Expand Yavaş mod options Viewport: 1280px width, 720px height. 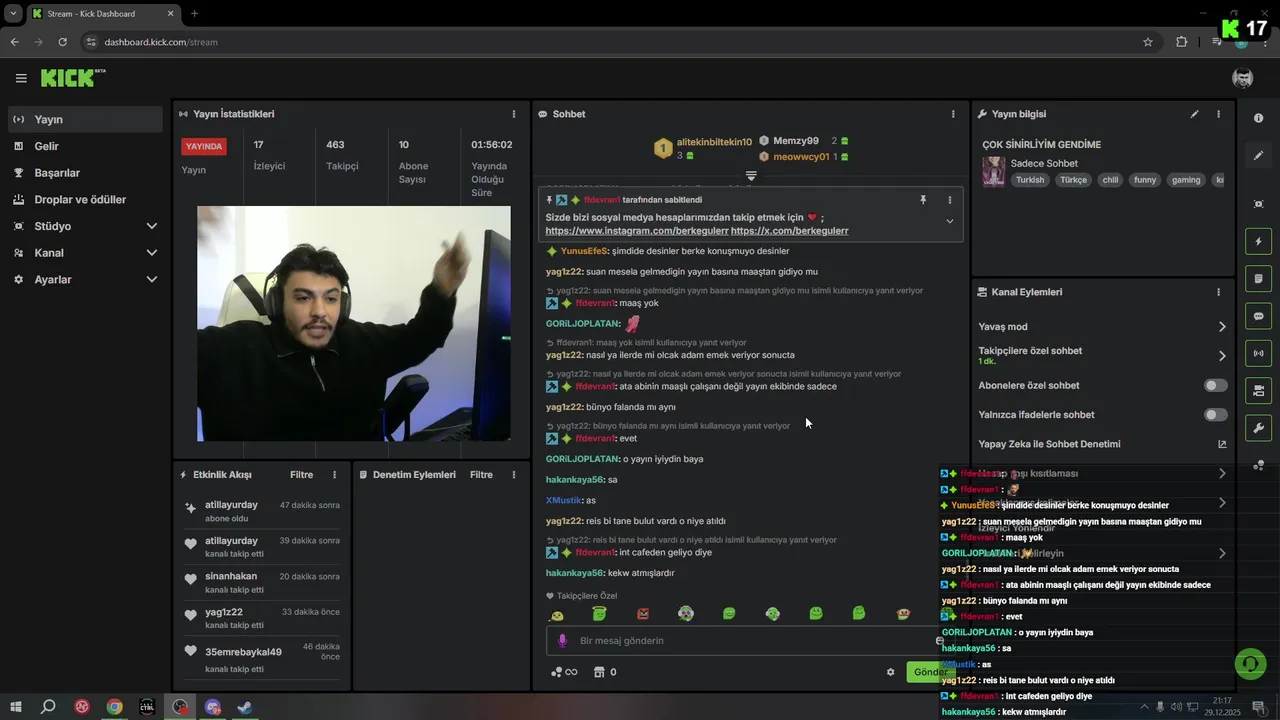point(1221,327)
